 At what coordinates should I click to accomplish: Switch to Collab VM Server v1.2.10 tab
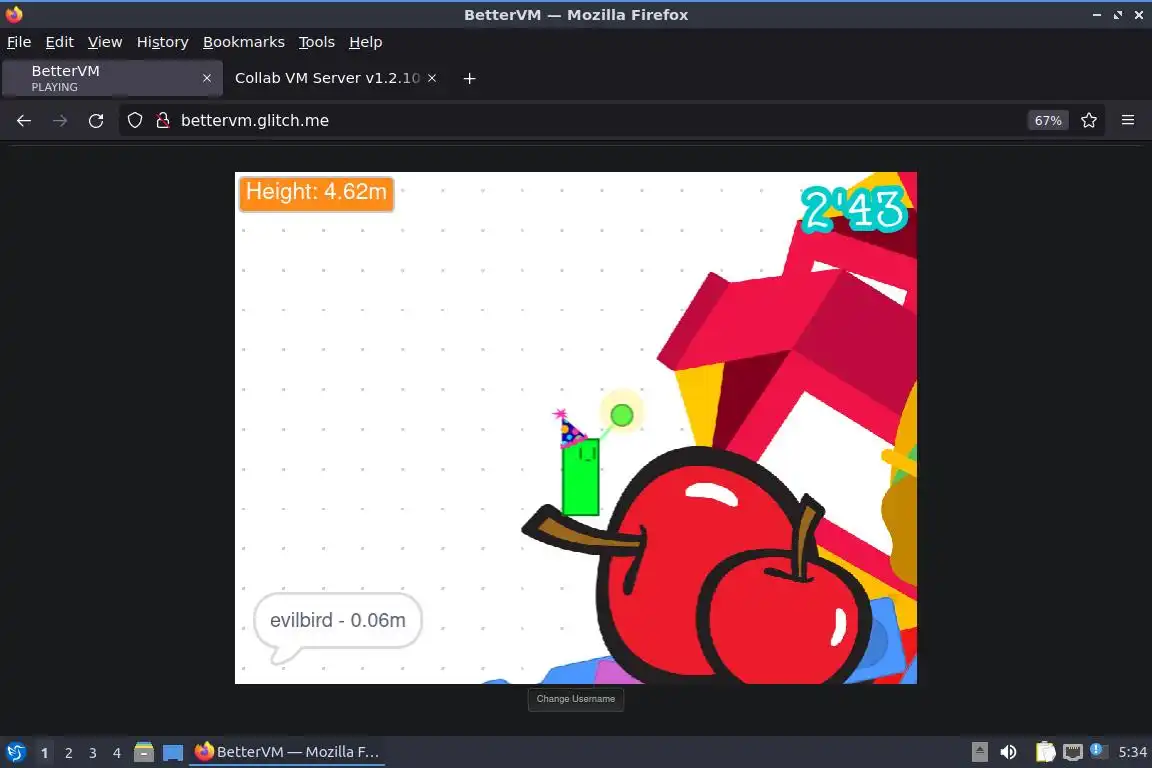tap(337, 78)
